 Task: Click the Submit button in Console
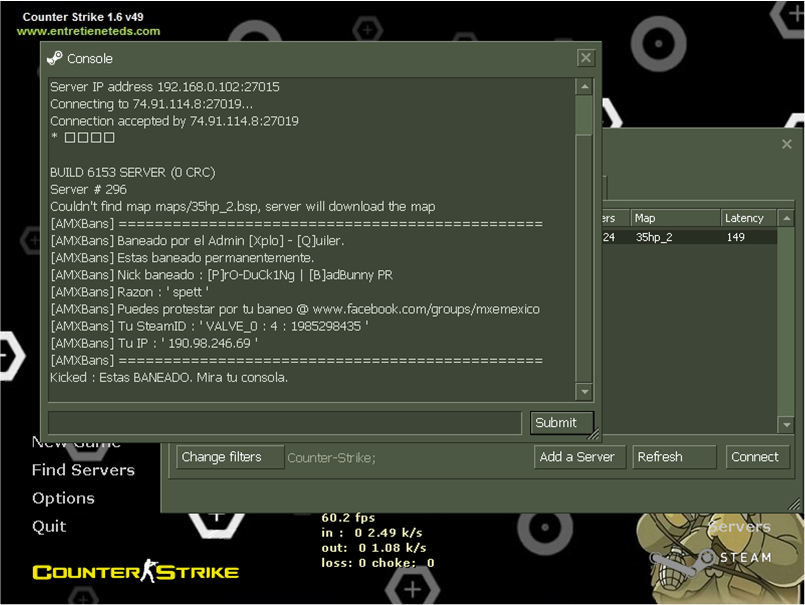pyautogui.click(x=562, y=423)
